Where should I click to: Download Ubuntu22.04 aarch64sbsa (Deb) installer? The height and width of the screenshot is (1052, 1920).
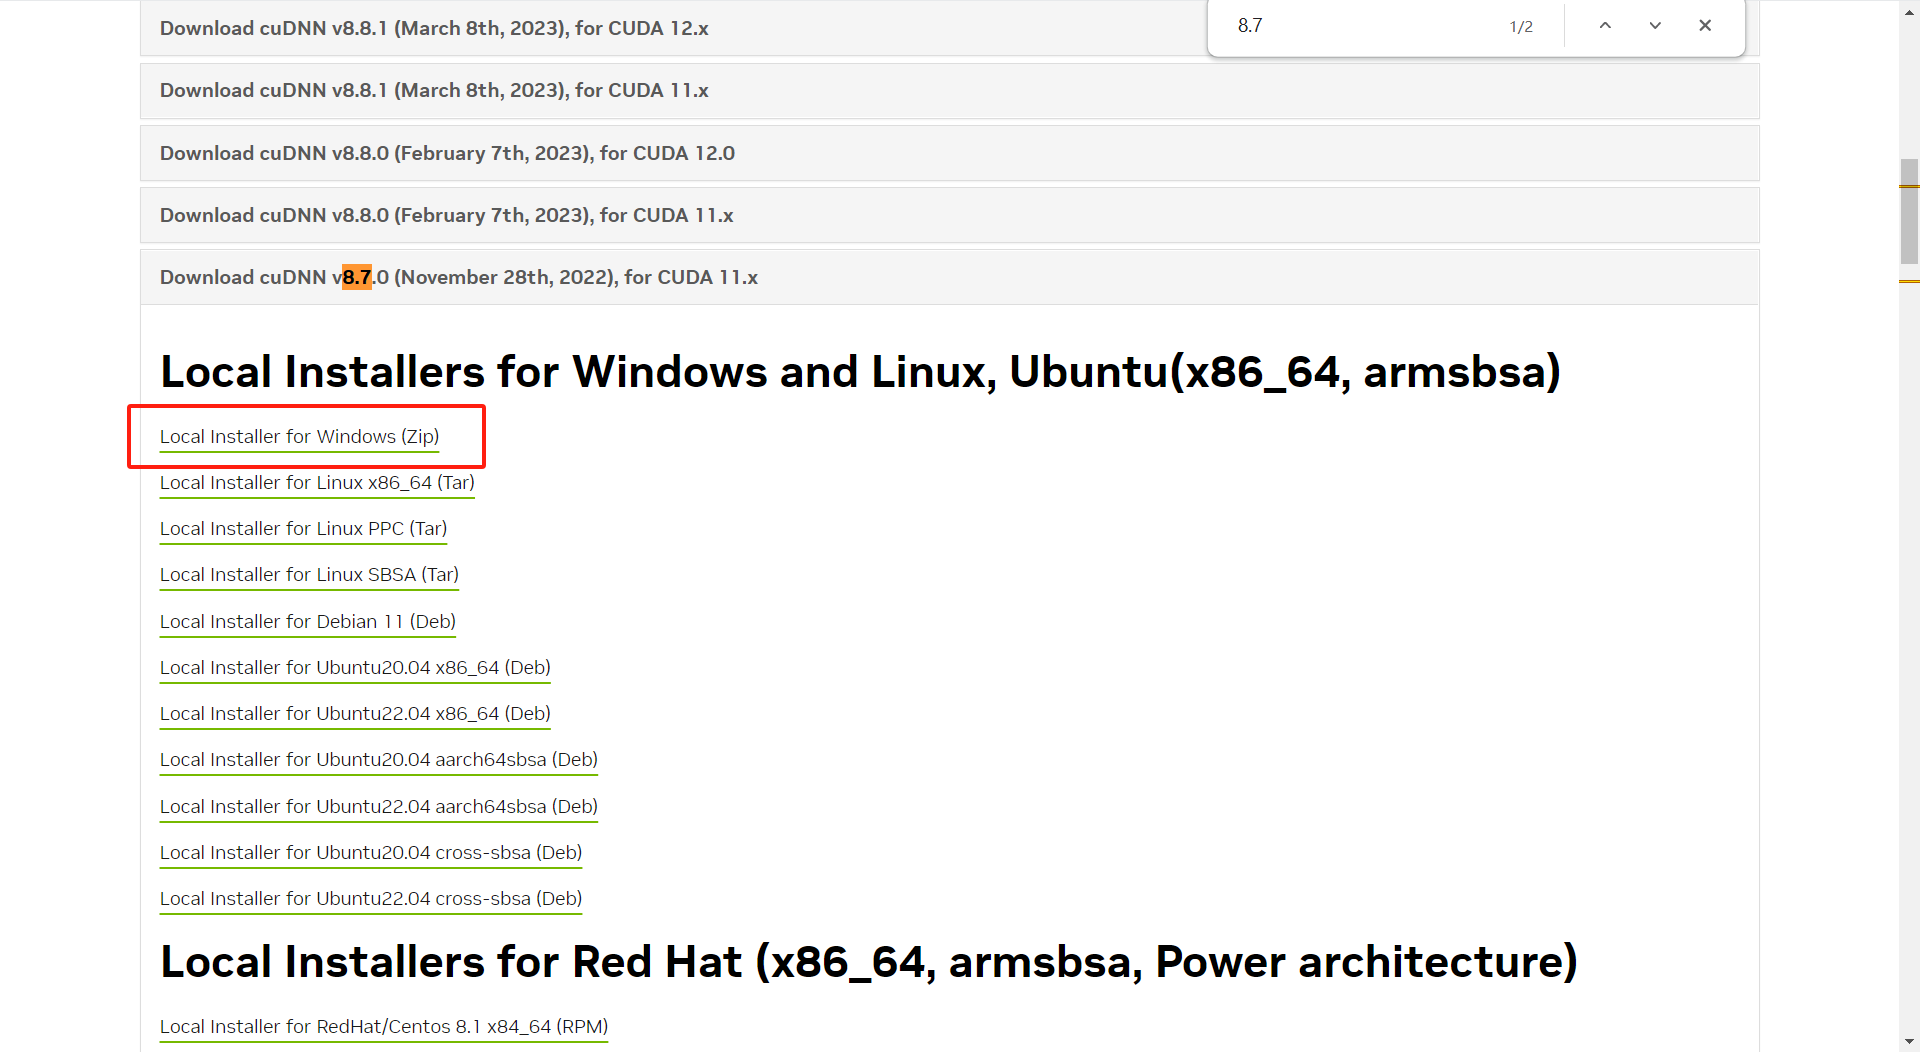click(379, 807)
